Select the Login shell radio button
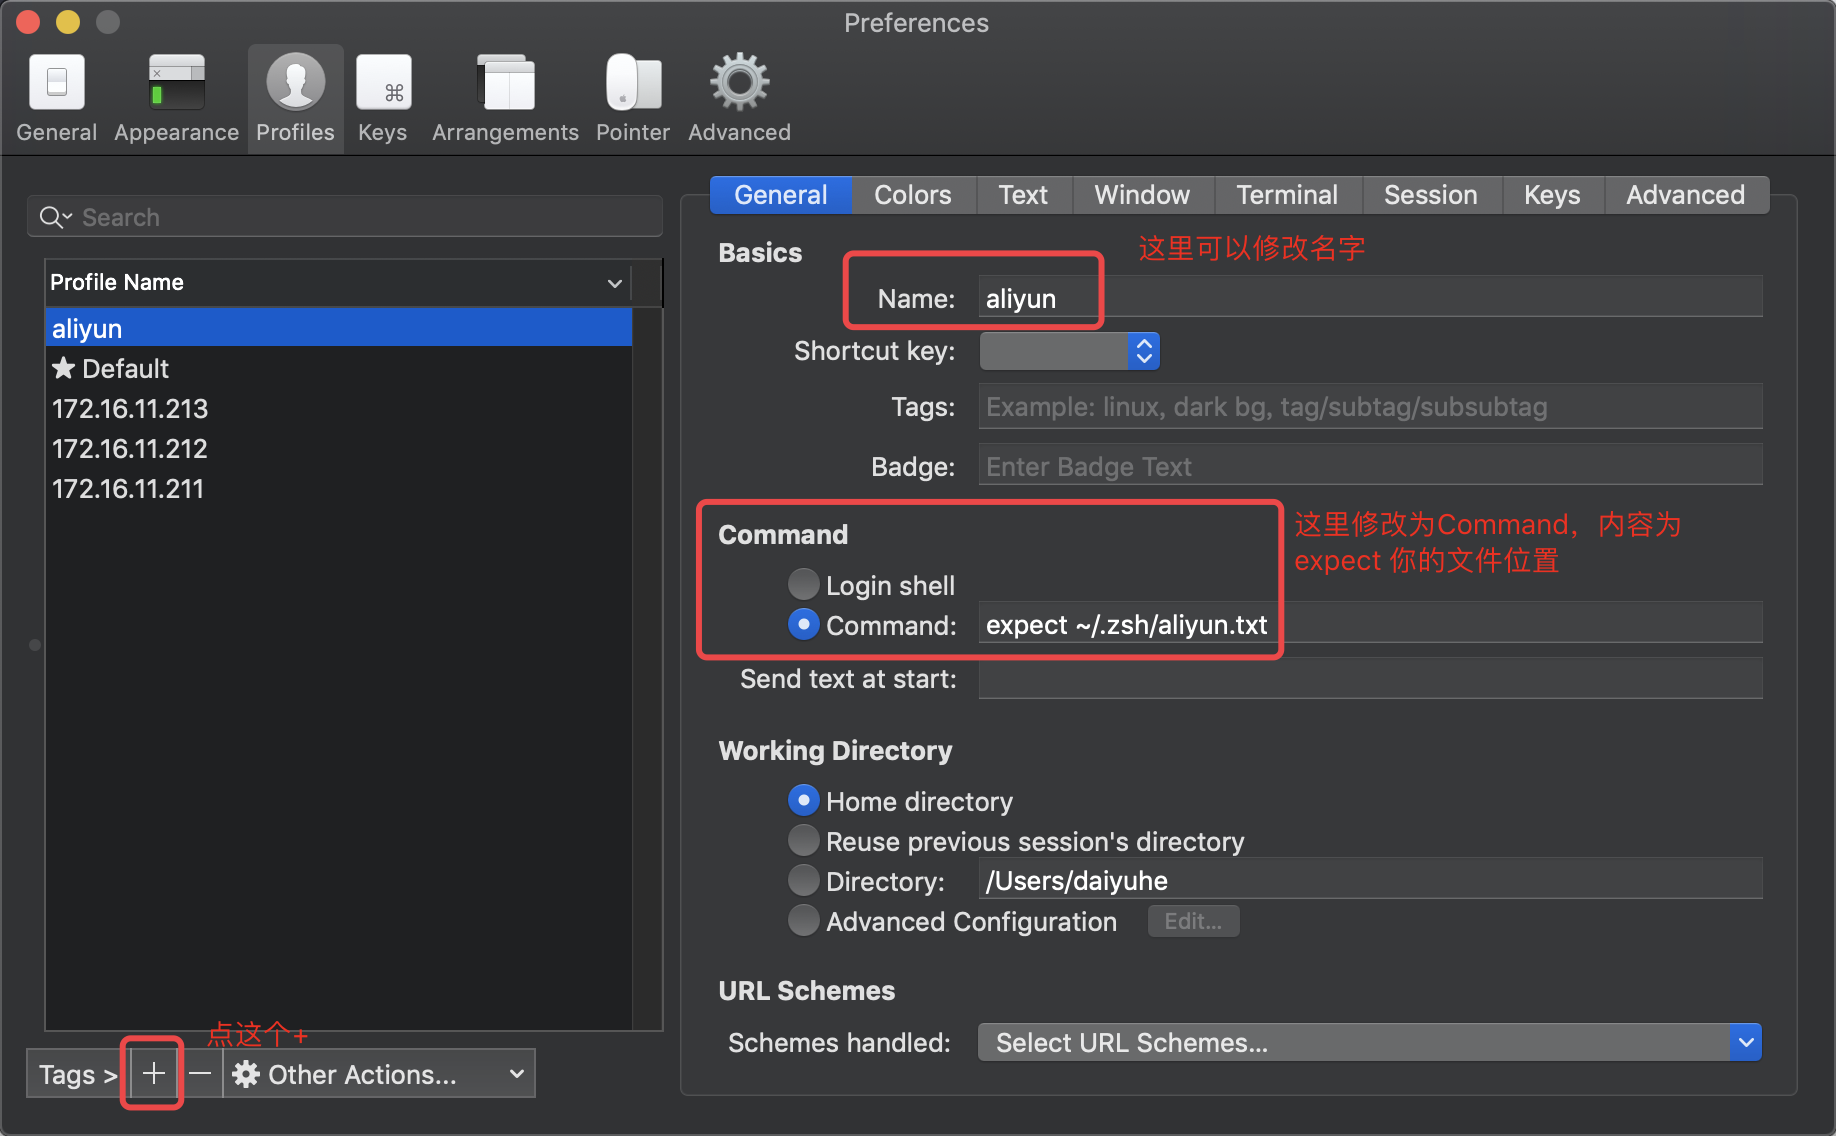This screenshot has width=1836, height=1136. point(803,584)
